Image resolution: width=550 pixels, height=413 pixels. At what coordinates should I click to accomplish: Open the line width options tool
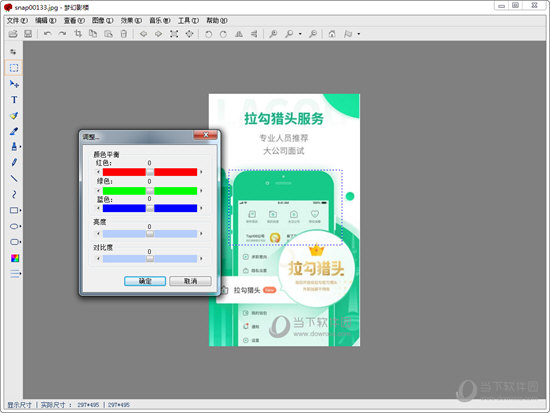(14, 274)
